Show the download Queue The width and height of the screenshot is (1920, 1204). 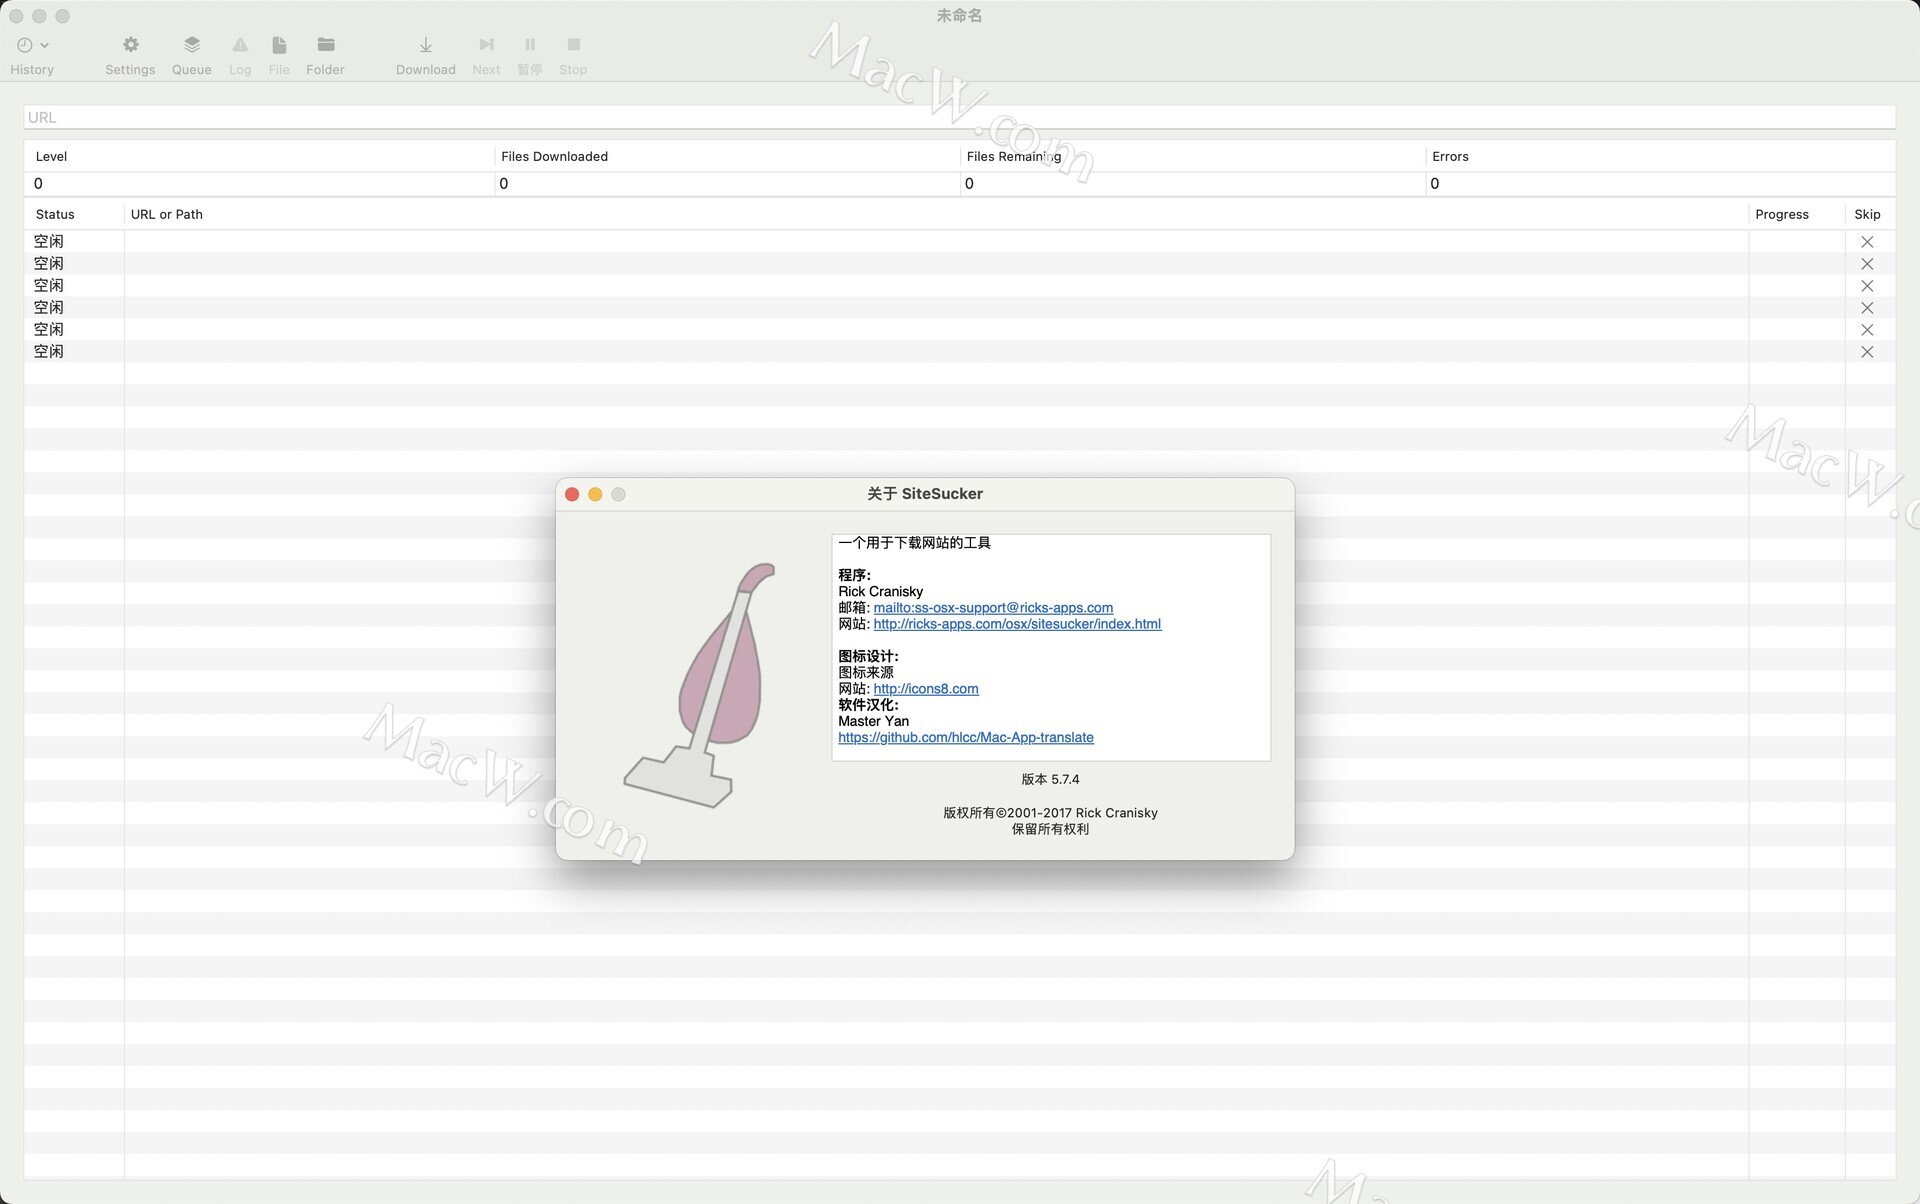(x=191, y=45)
